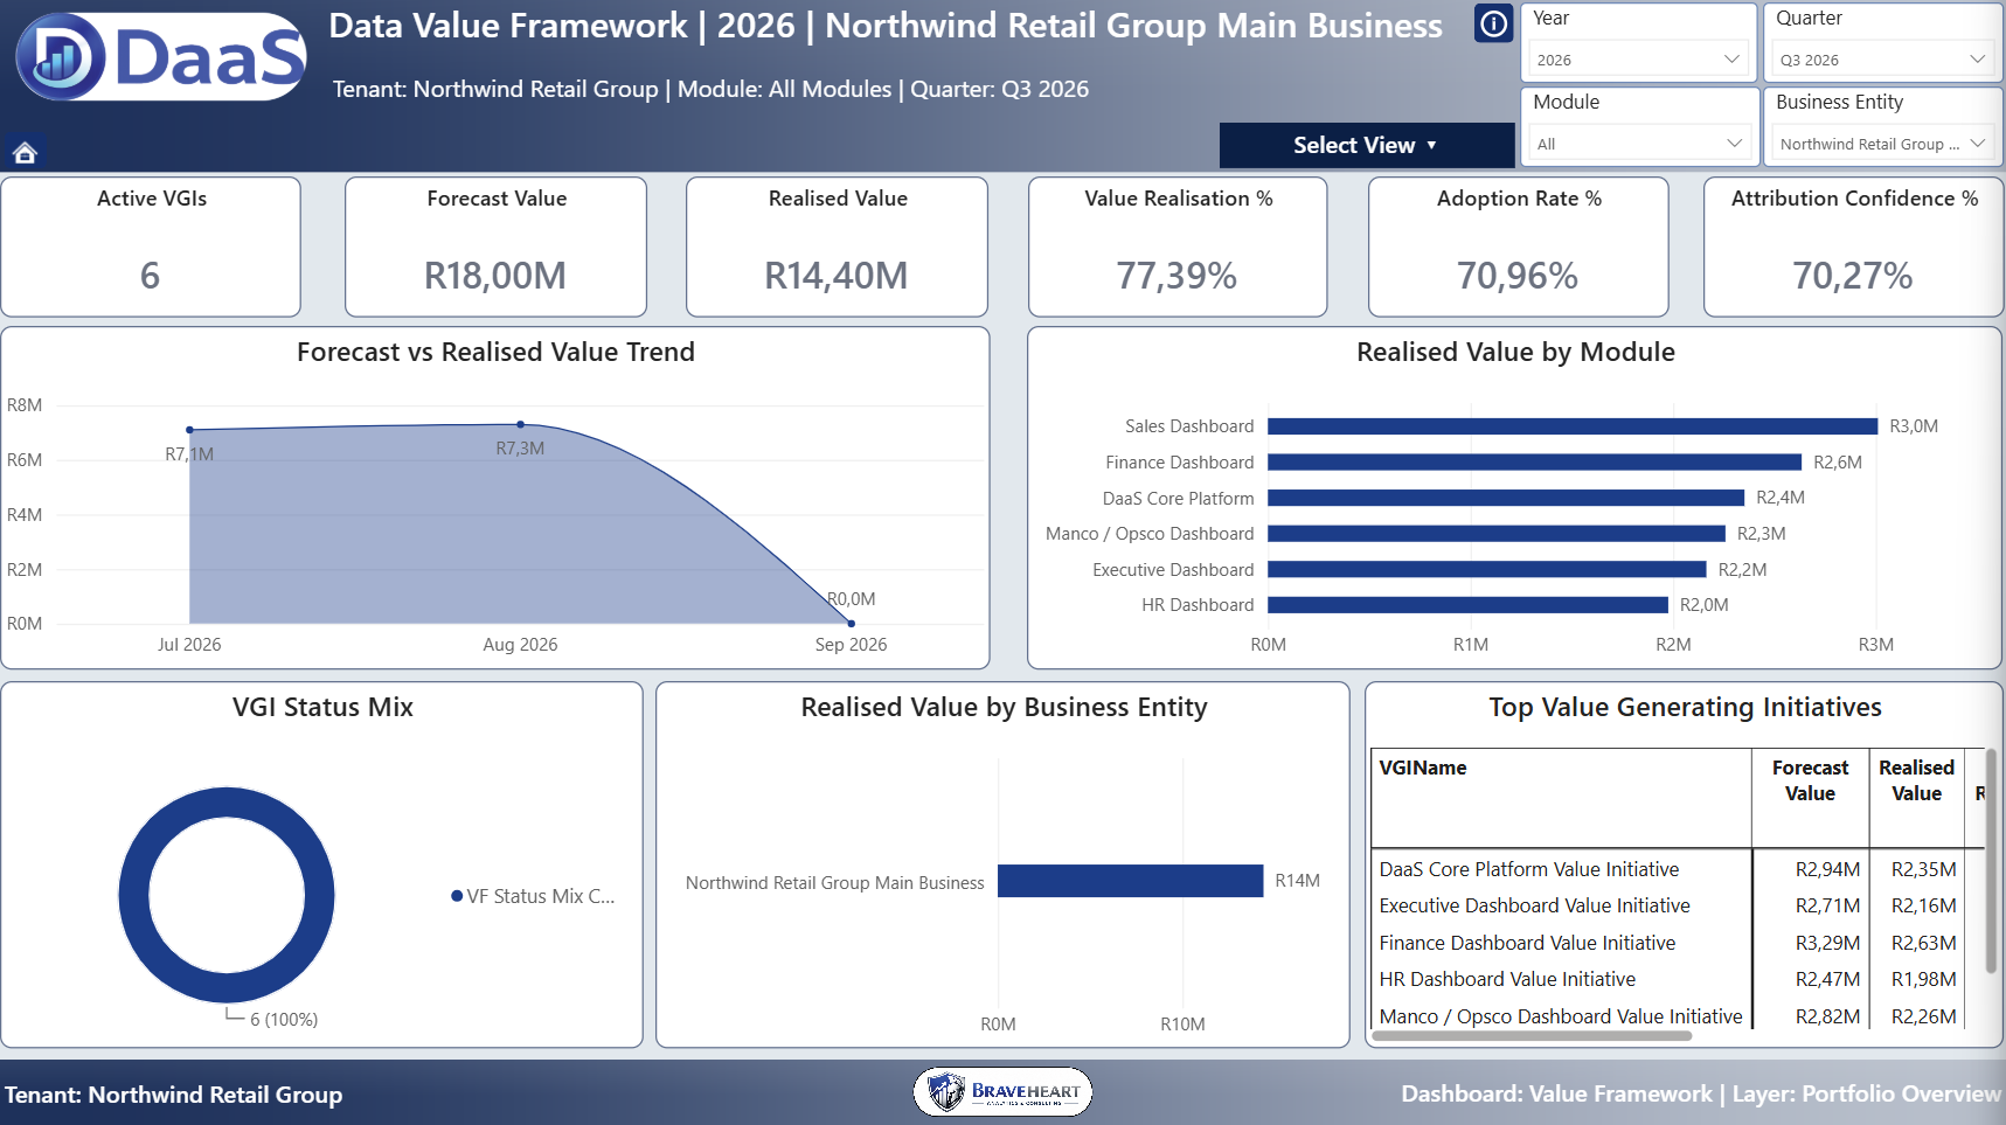Click the Value Realisation % card
This screenshot has height=1125, width=2006.
(x=1178, y=247)
